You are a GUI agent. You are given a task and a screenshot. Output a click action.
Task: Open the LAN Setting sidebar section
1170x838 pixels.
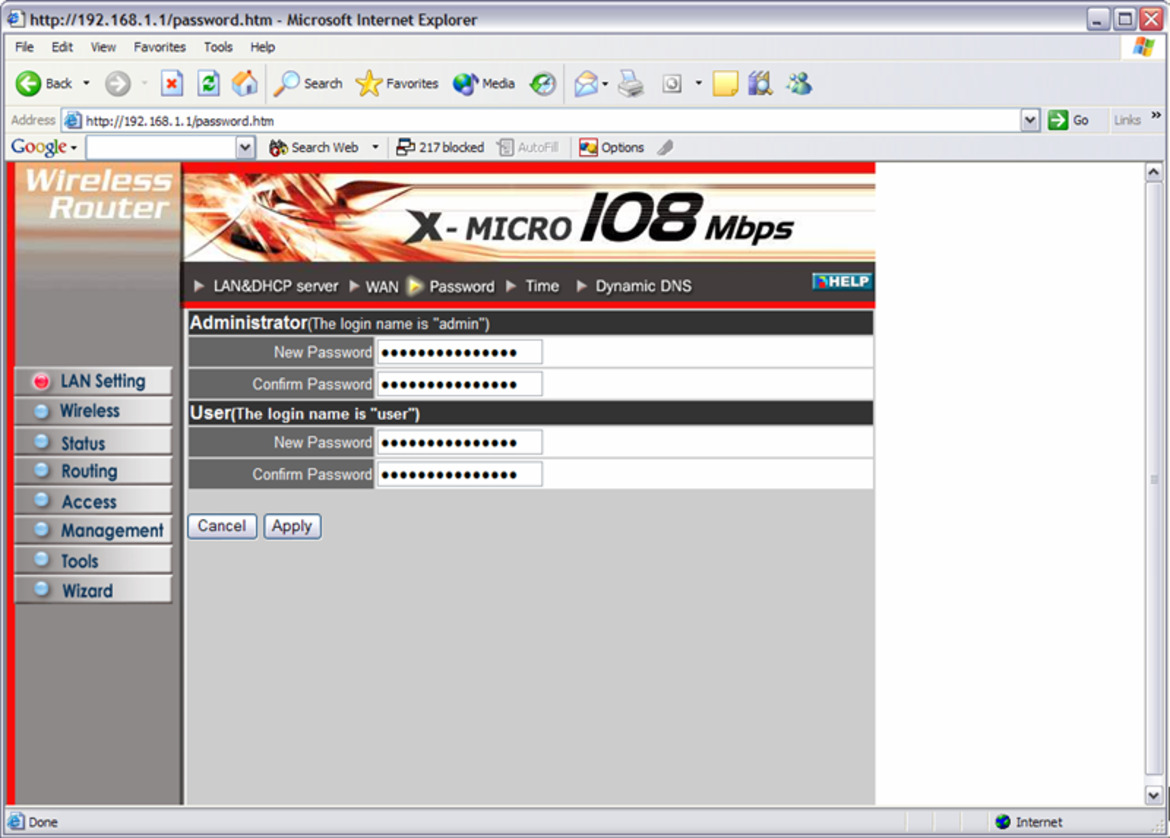tap(93, 381)
